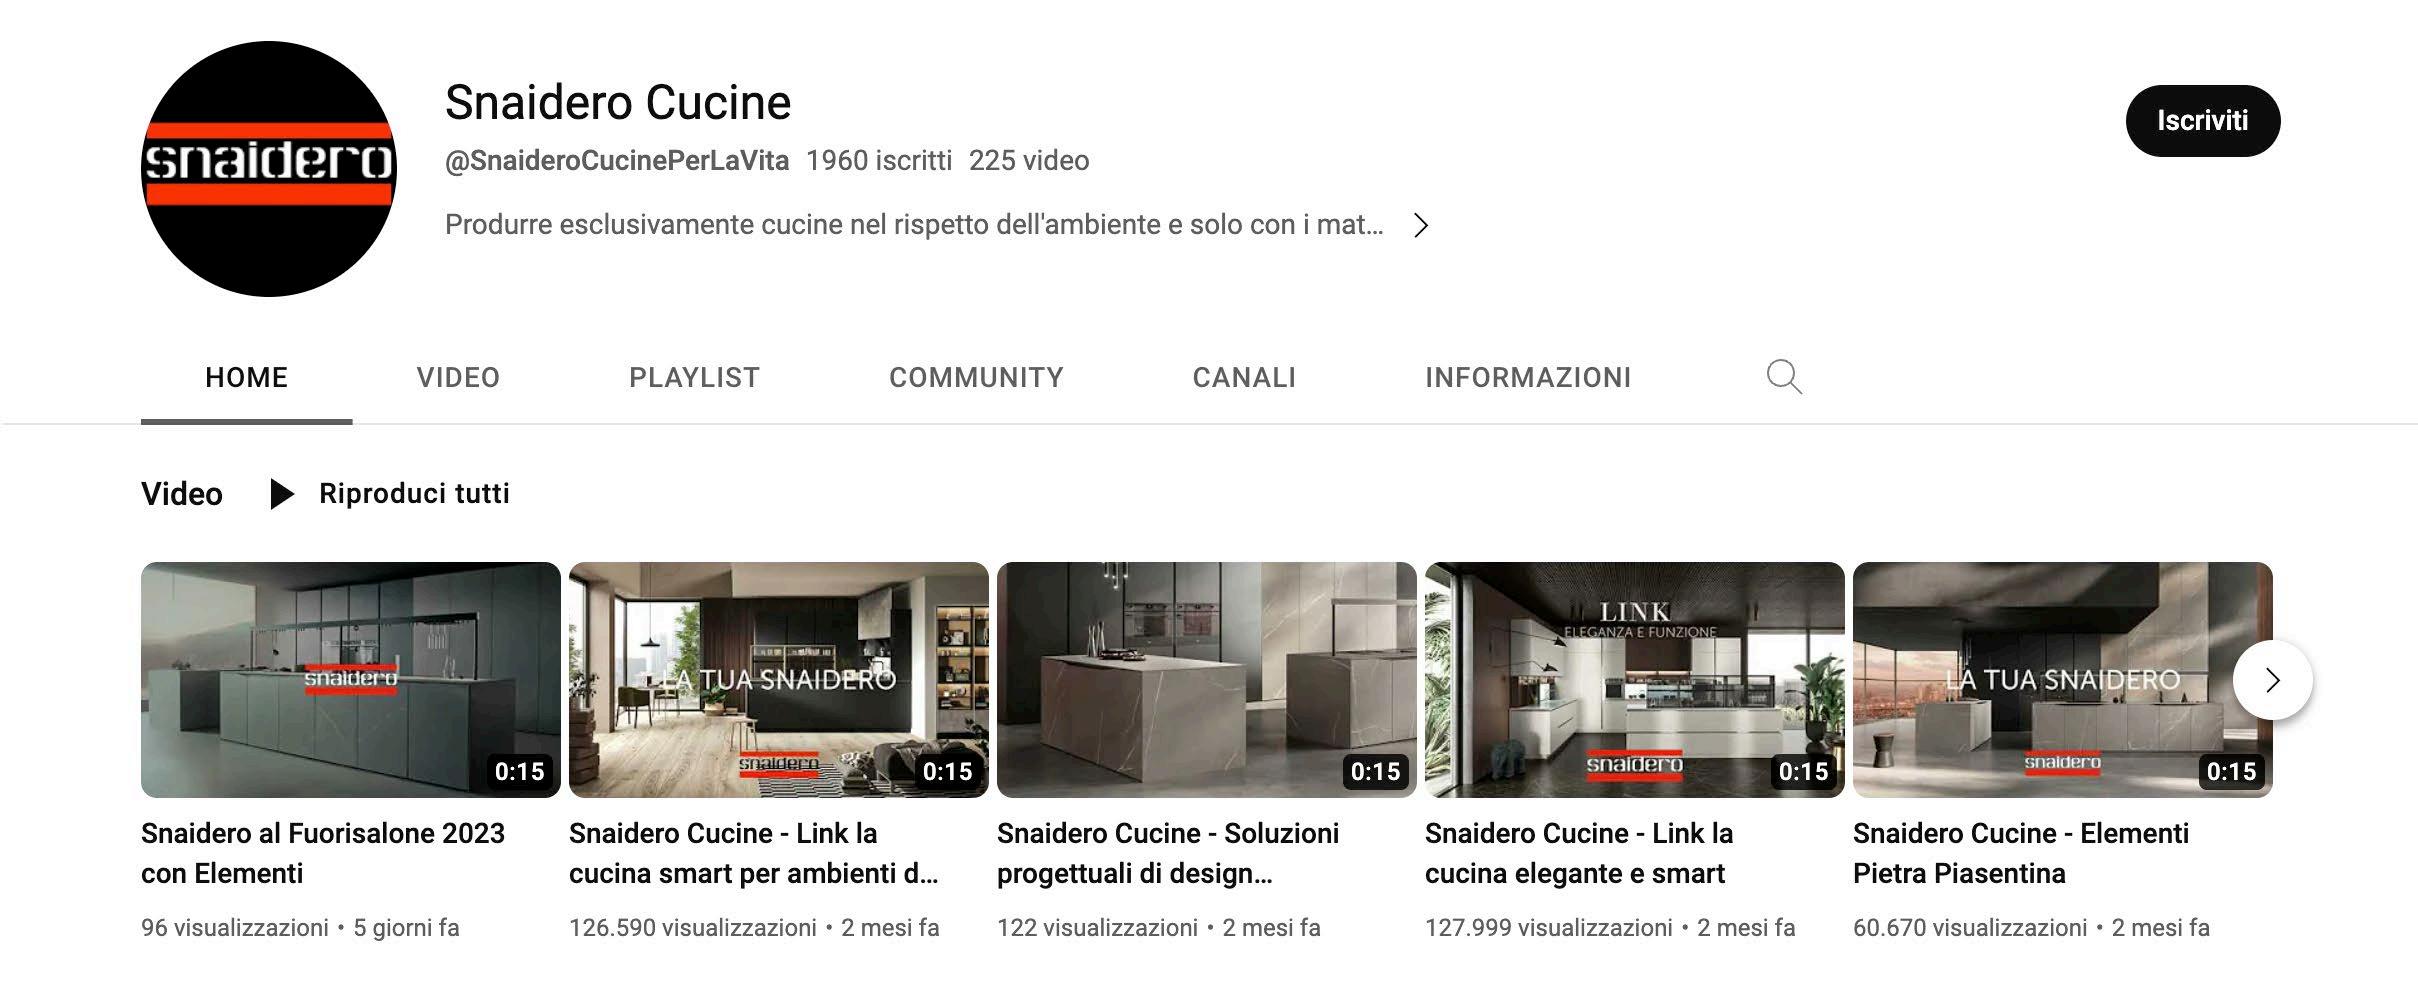
Task: Click the 127.999 visualizzazioni view count
Action: tap(1549, 928)
